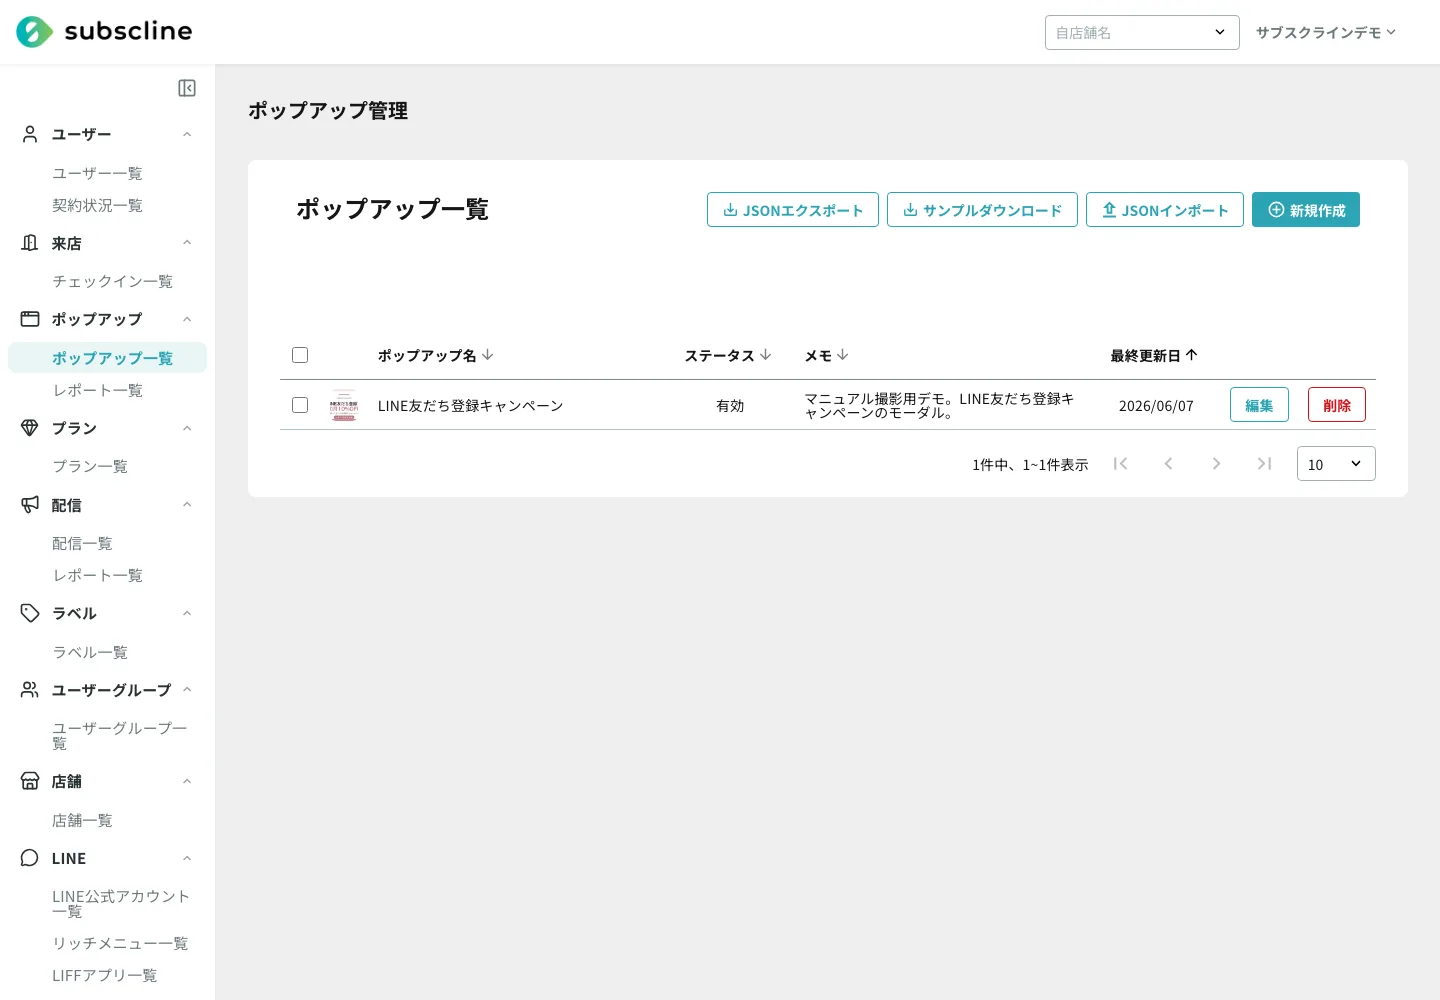Open the rows-per-page dropdown showing 10
The width and height of the screenshot is (1440, 1000).
[x=1336, y=464]
